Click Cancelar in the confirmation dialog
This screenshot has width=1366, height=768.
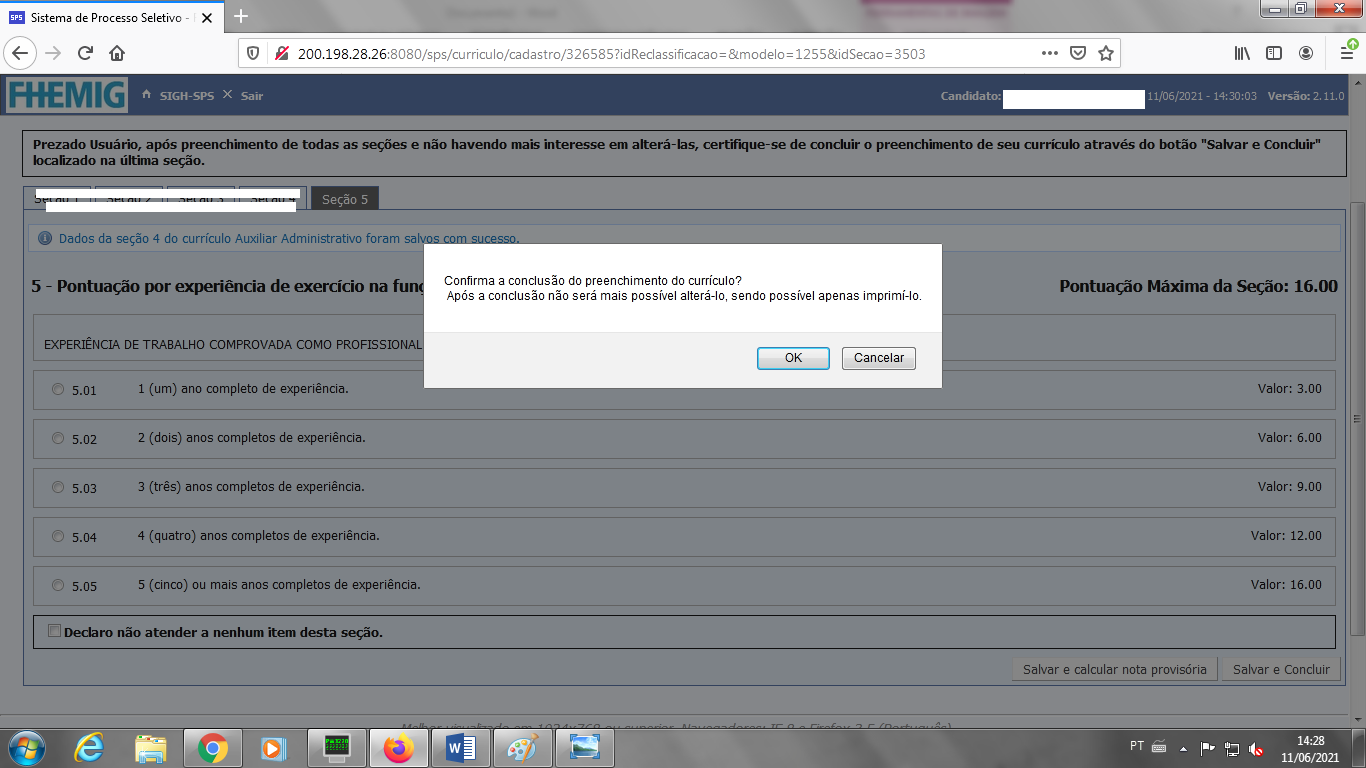click(878, 358)
